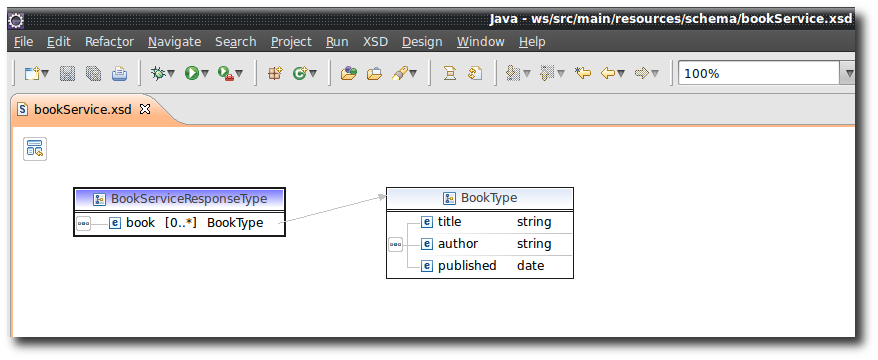Open the Run menu
Screen dimensions: 878x360
(x=337, y=41)
